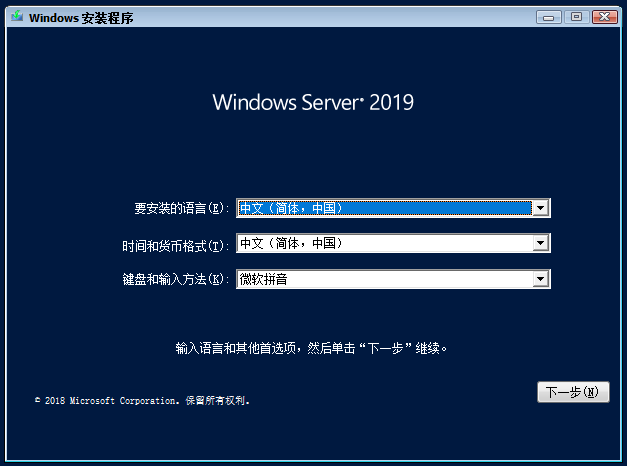
Task: Minimize the Windows 安装程序 window
Action: click(x=549, y=17)
